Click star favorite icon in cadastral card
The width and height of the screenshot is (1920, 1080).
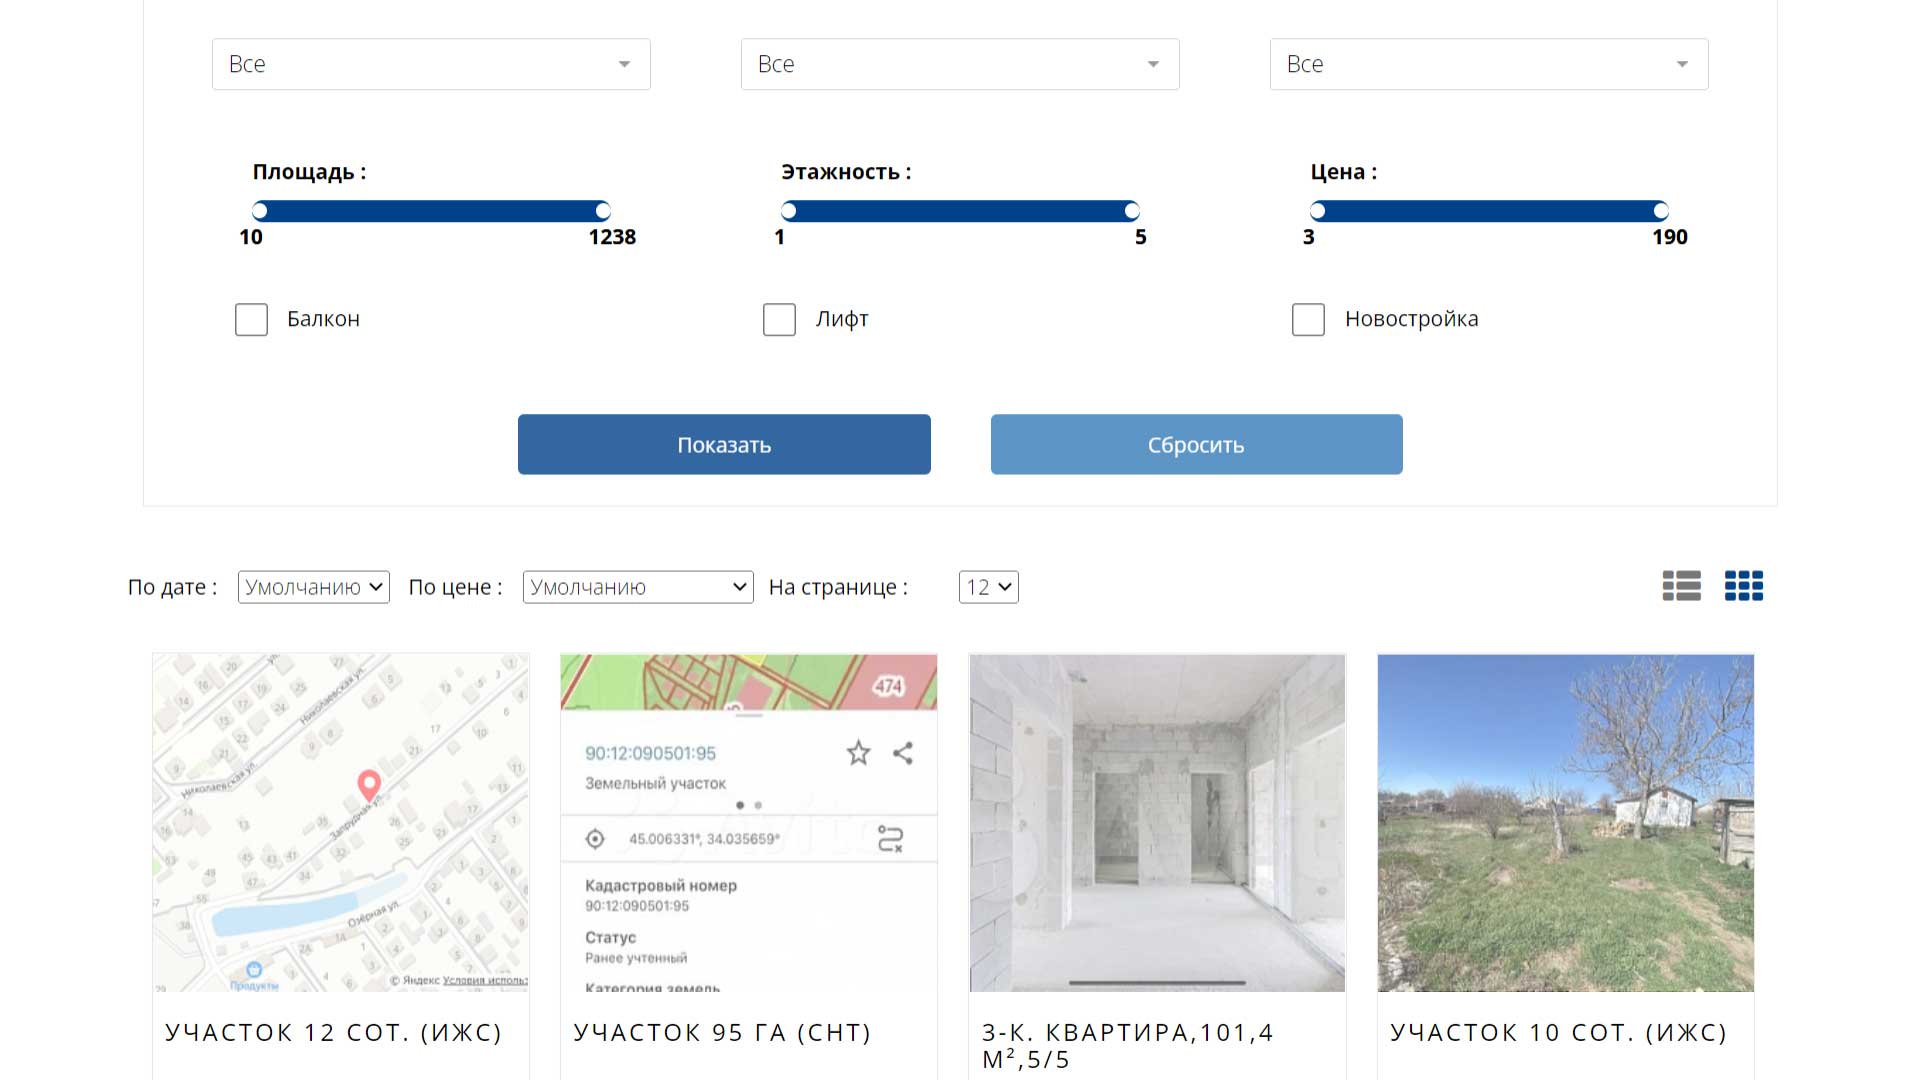point(858,753)
